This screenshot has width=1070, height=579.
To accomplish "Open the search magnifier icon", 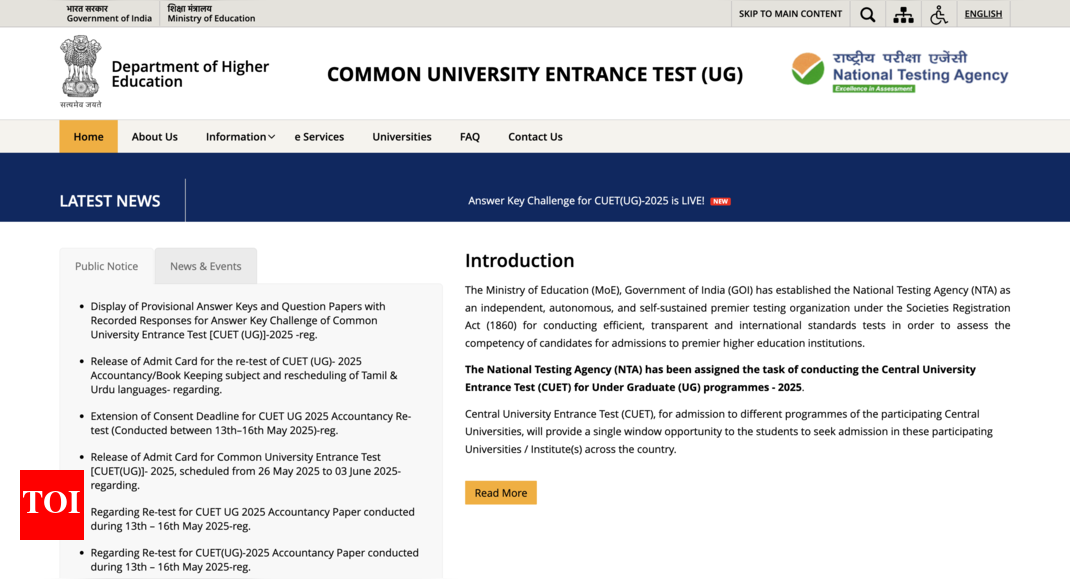I will pos(867,14).
